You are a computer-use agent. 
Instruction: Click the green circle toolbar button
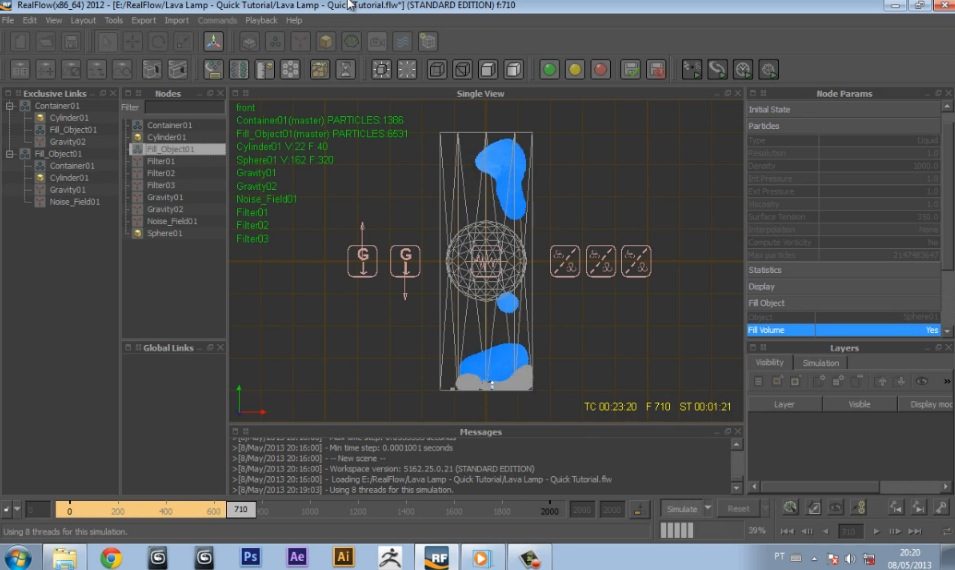549,69
